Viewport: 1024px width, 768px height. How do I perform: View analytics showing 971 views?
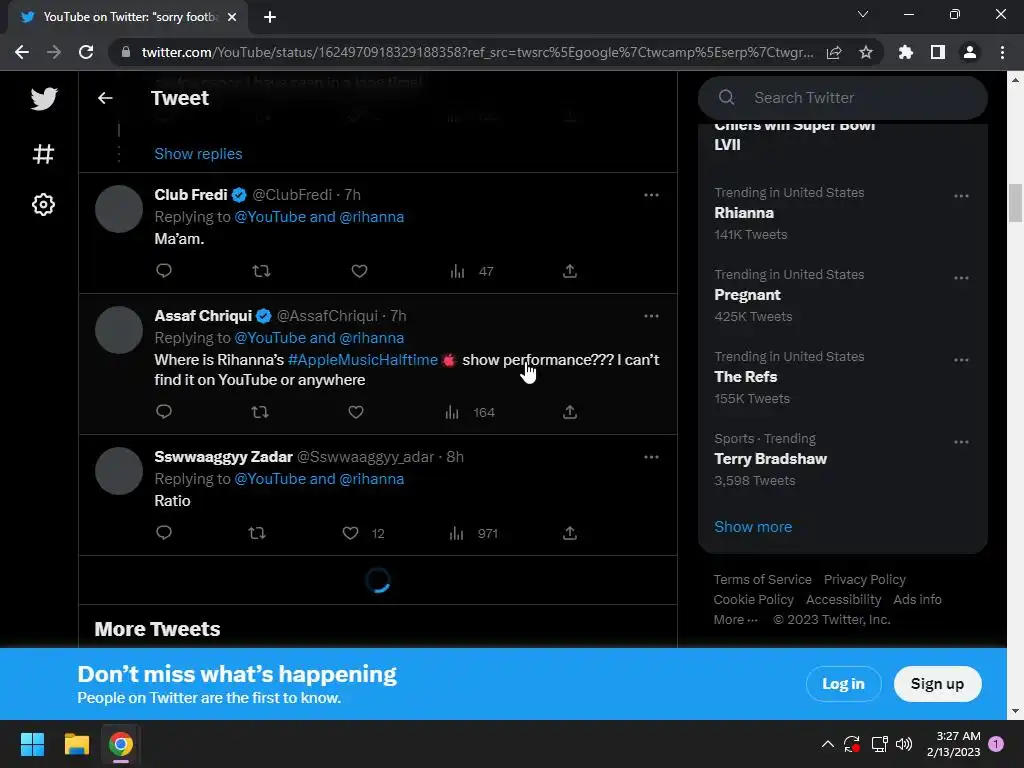(473, 534)
